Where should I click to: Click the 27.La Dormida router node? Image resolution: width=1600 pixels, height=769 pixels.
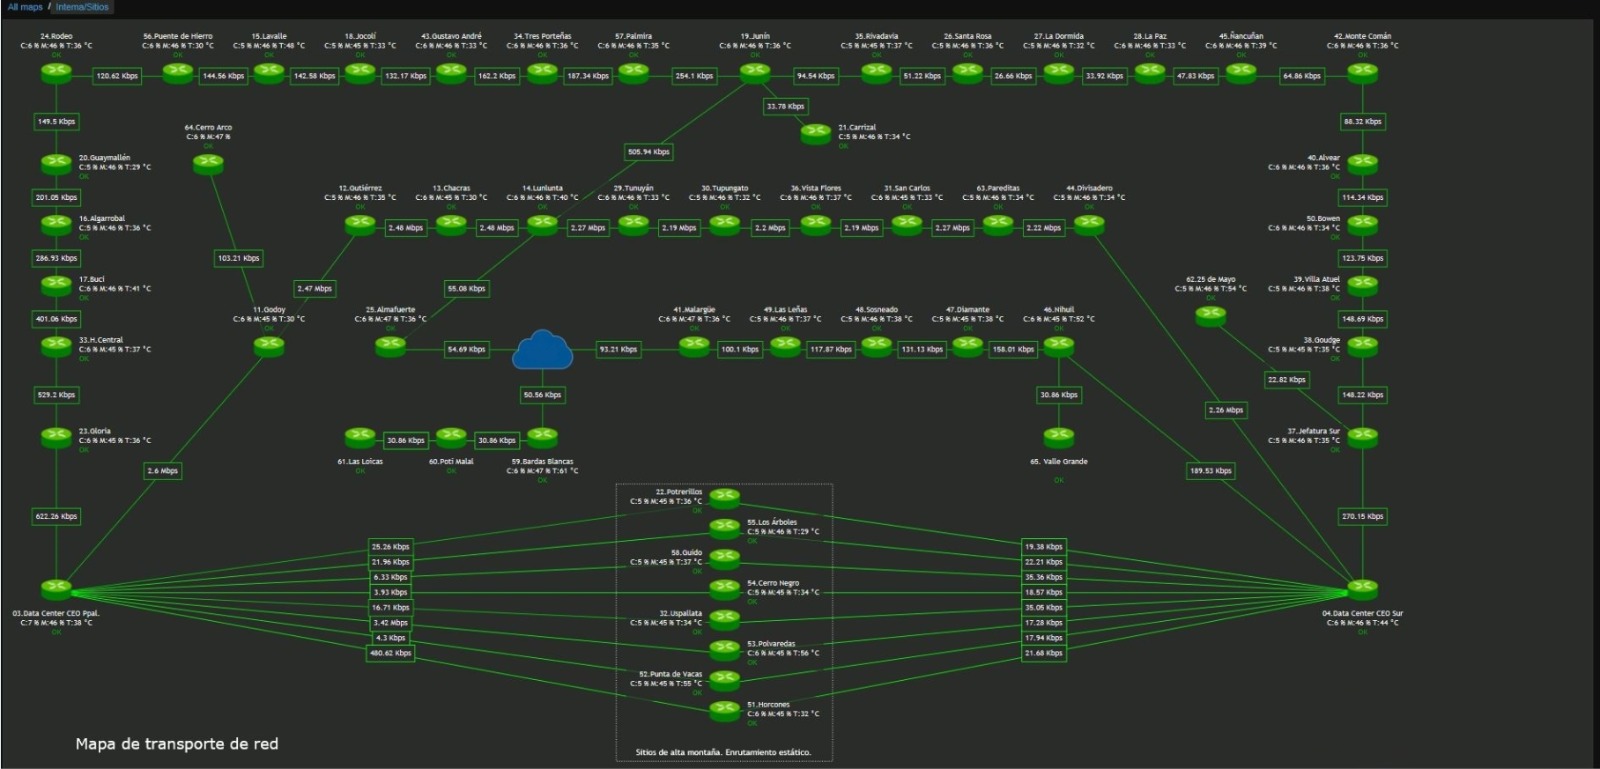[x=1059, y=73]
